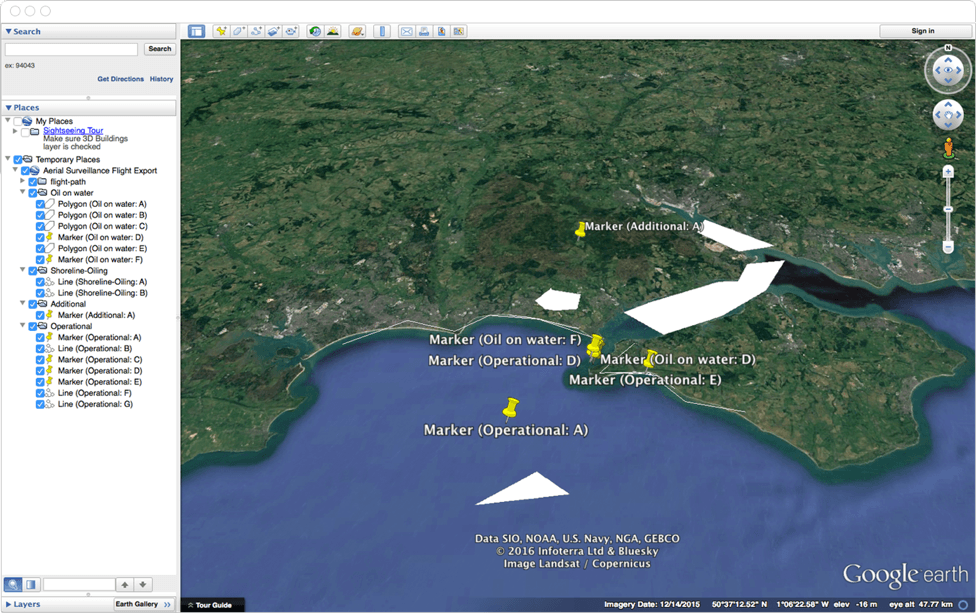Move selected place up with arrow button

pyautogui.click(x=125, y=584)
